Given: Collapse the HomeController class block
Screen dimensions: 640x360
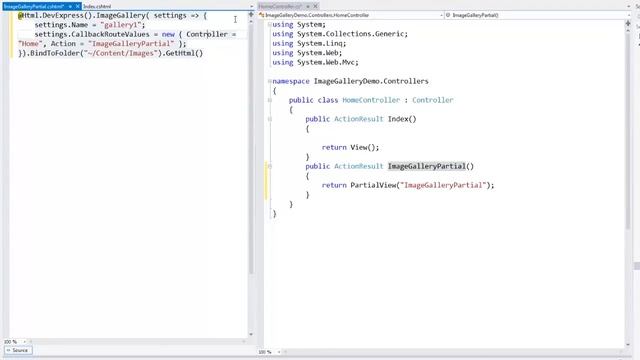Looking at the screenshot, I should 269,100.
